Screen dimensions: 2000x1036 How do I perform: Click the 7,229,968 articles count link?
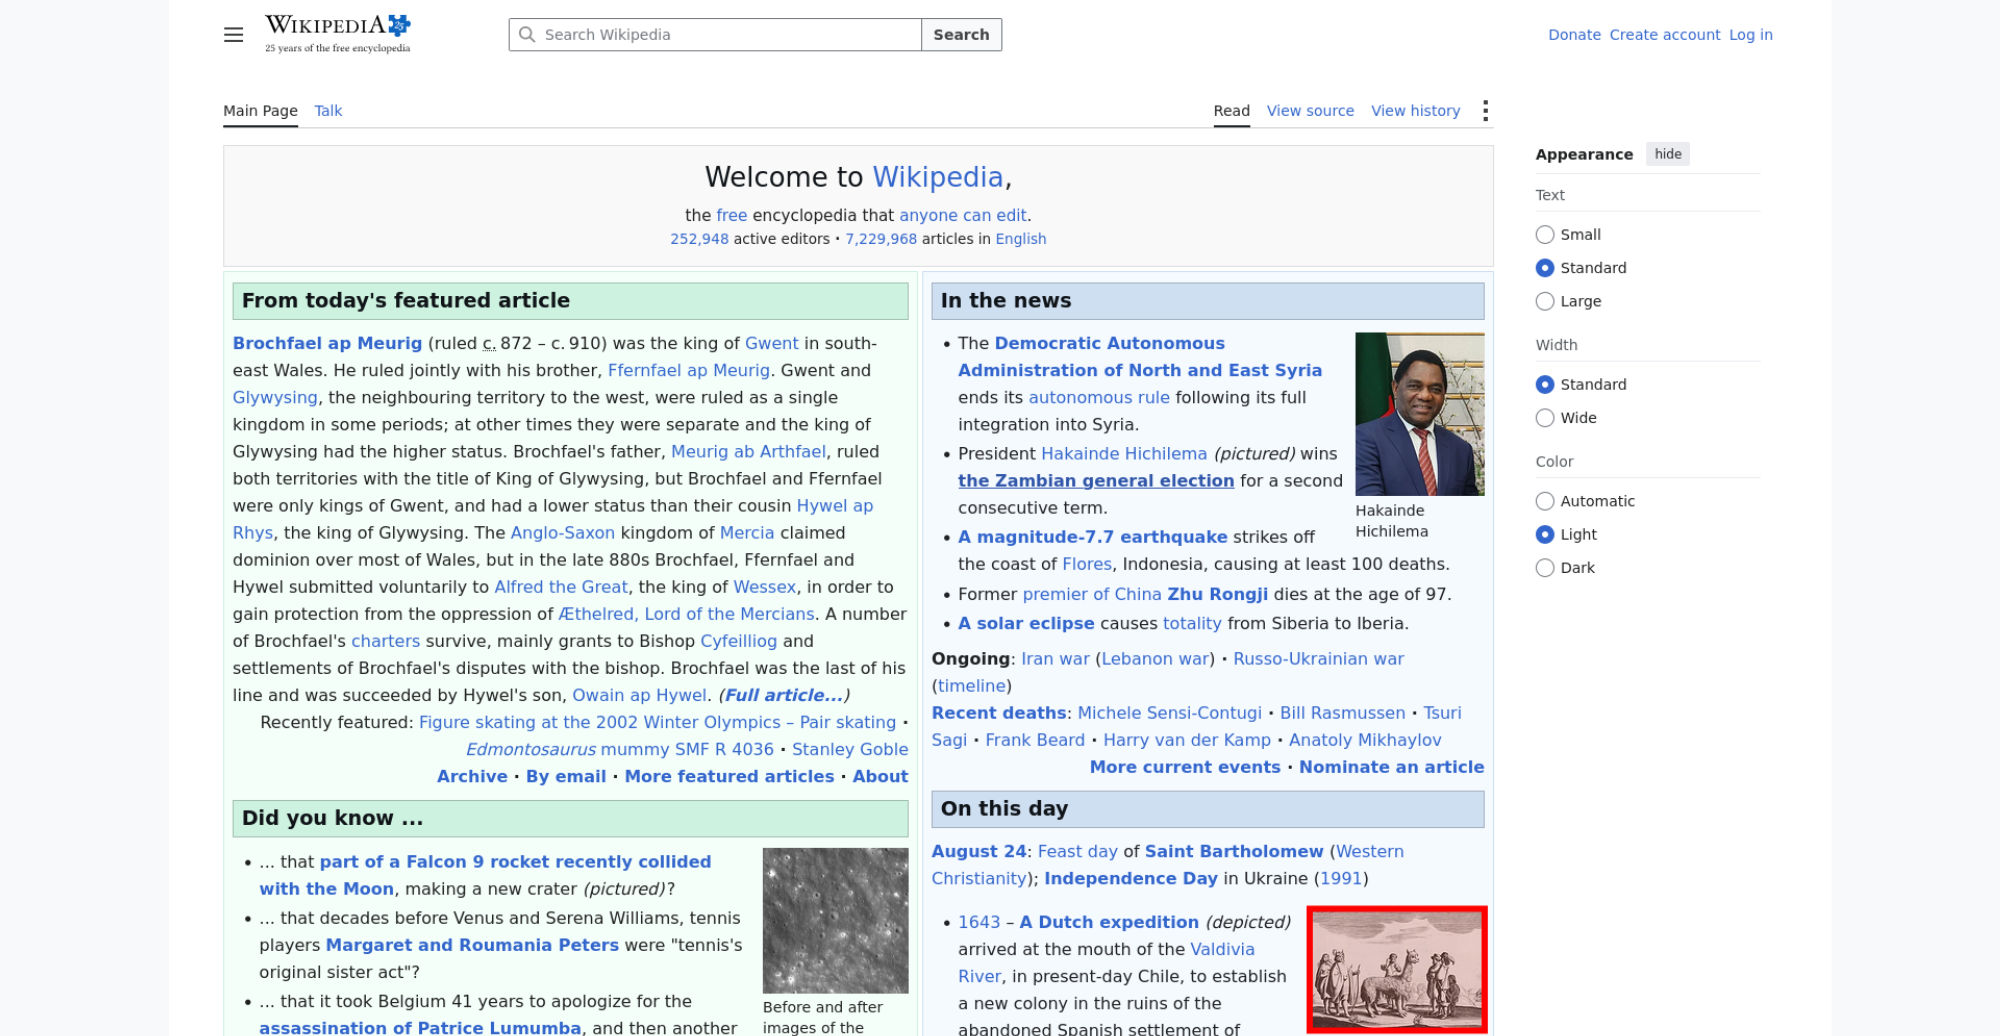881,239
